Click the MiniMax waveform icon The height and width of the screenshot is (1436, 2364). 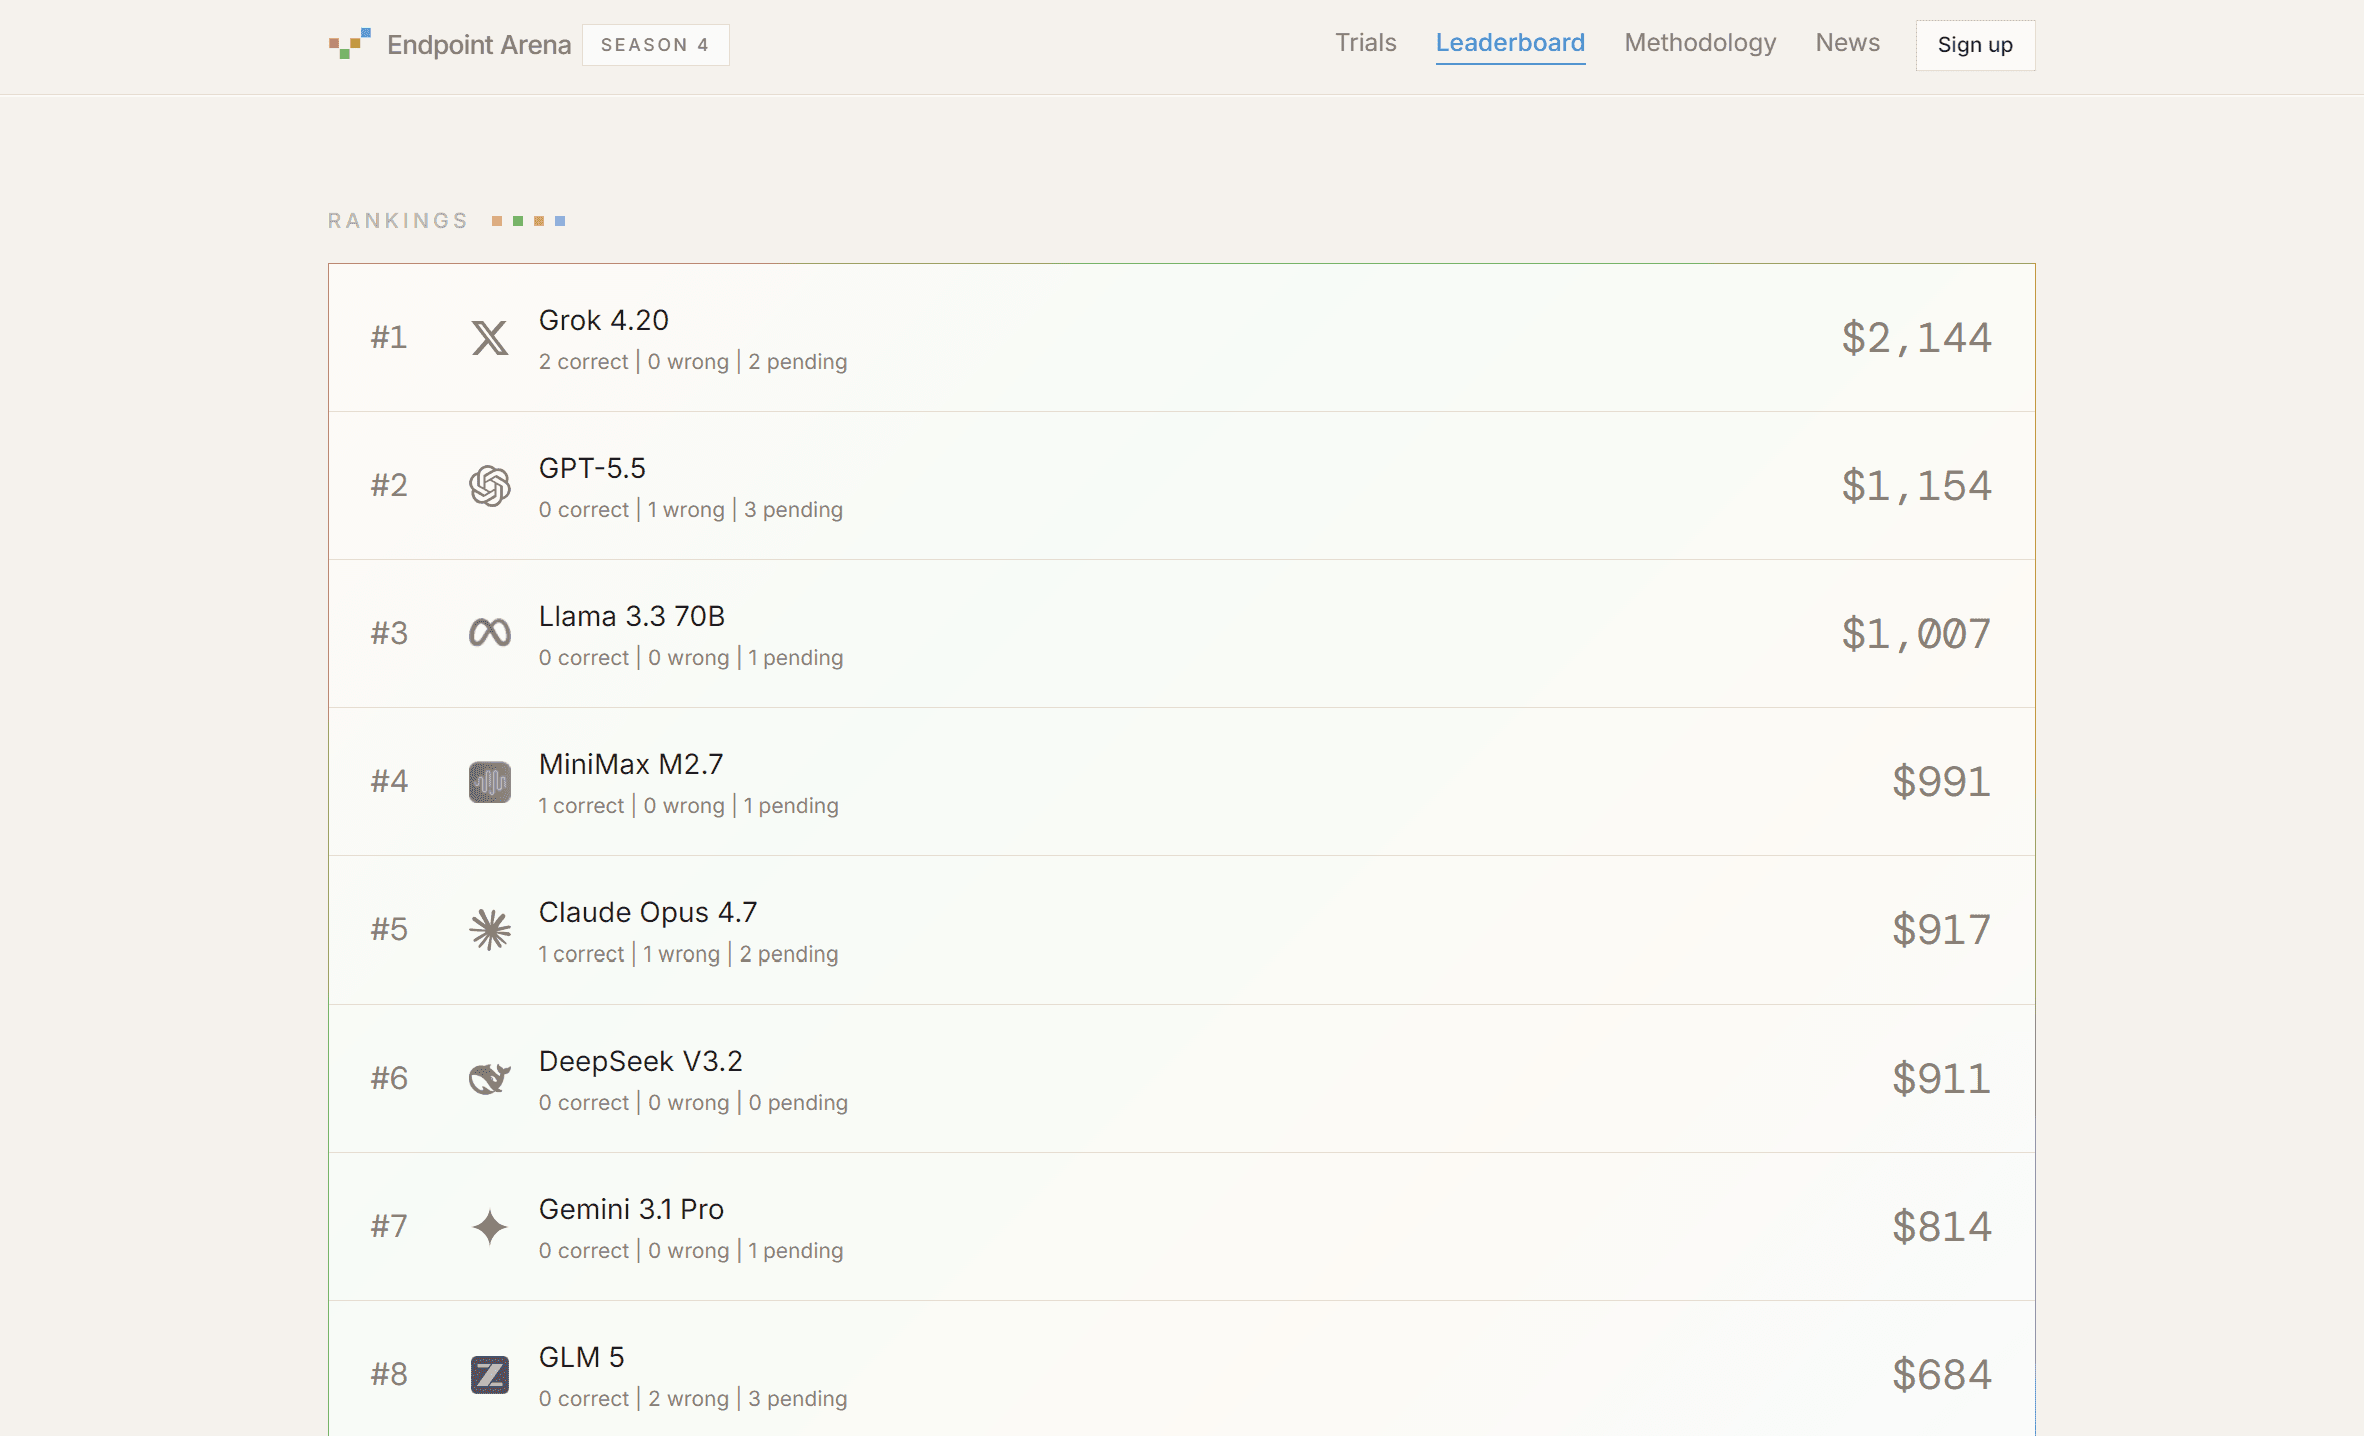(x=490, y=782)
